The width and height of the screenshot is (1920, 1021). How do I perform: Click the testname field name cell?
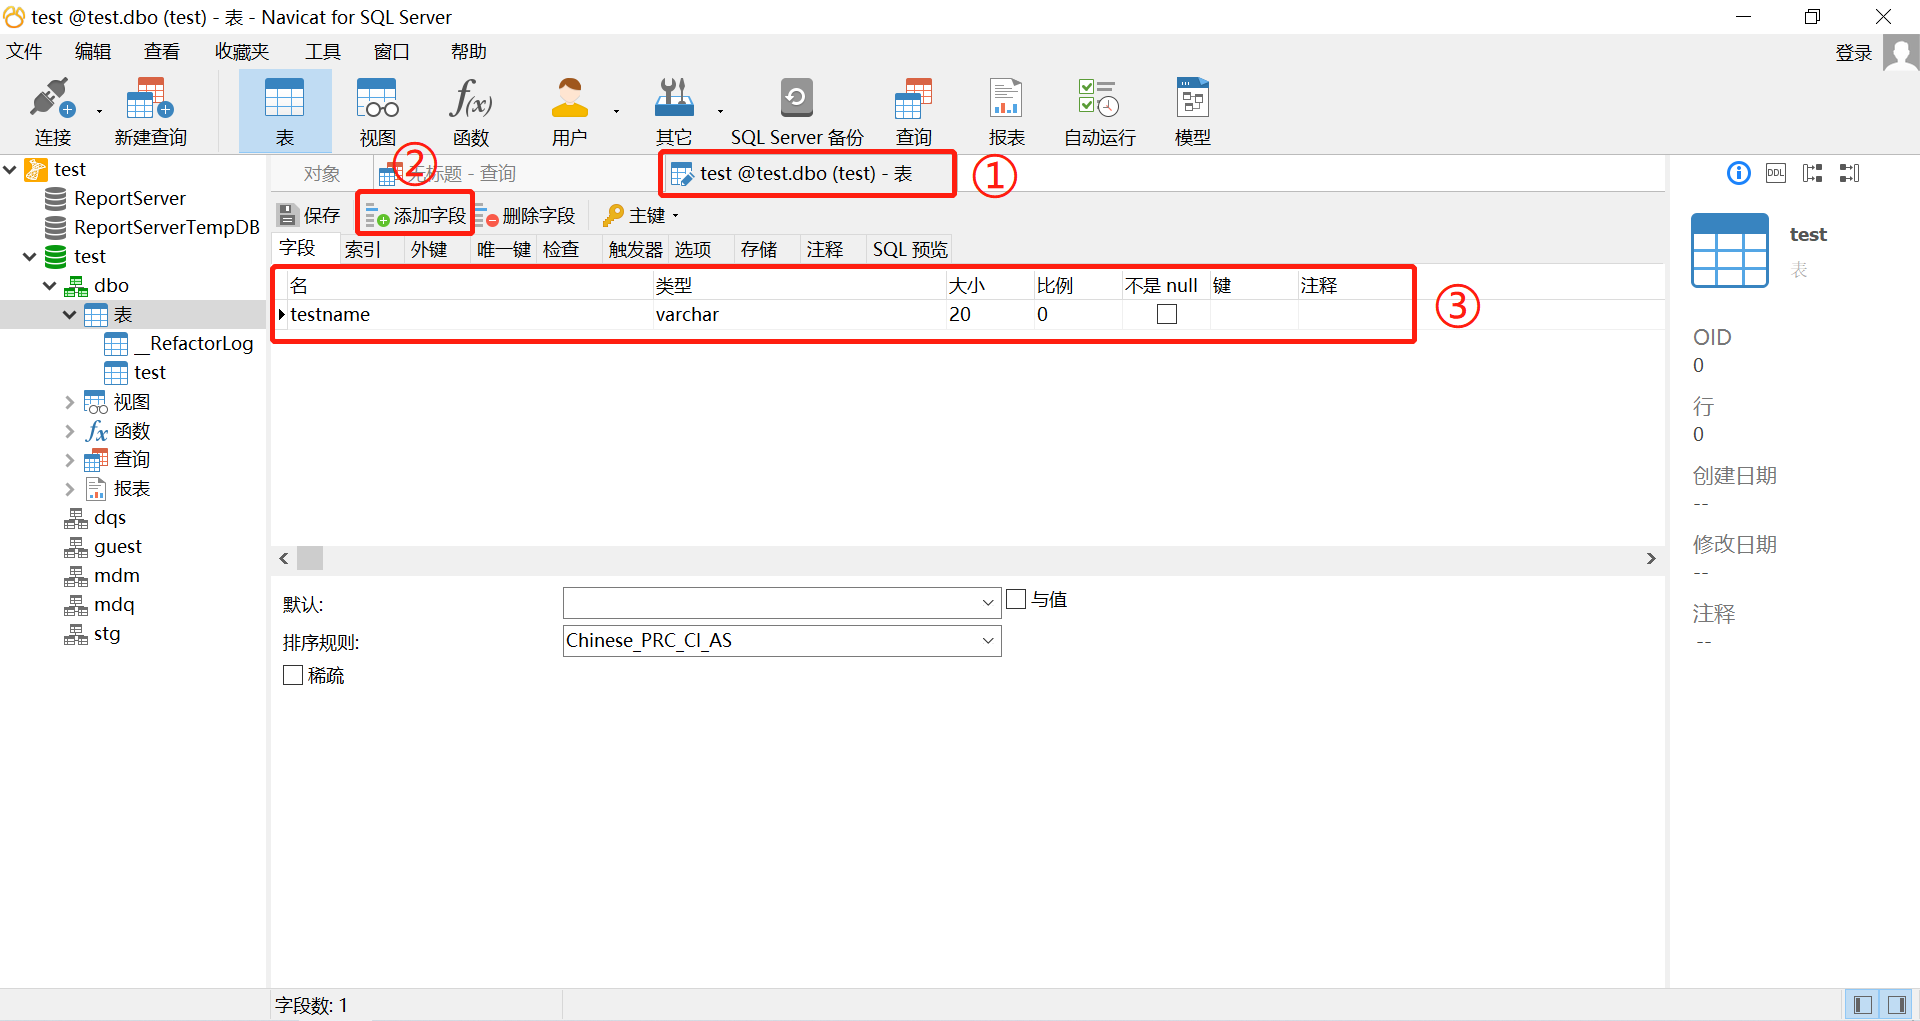470,314
